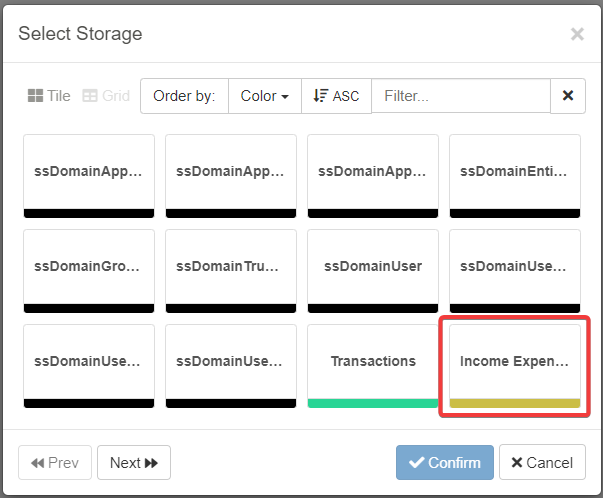Cancel the storage selection
The height and width of the screenshot is (498, 603).
(x=542, y=463)
